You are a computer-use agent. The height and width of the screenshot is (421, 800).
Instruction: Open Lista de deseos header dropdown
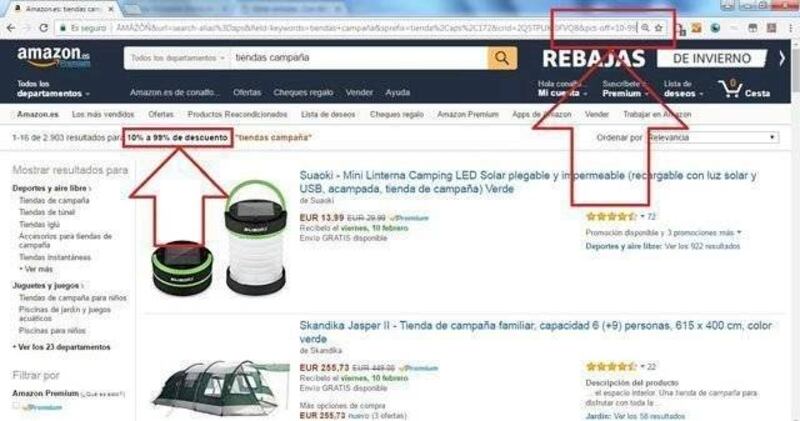(x=683, y=89)
